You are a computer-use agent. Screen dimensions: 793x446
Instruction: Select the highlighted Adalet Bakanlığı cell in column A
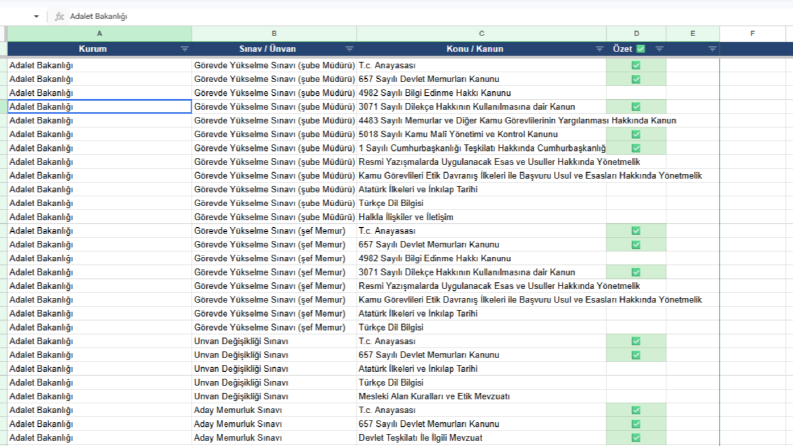100,107
